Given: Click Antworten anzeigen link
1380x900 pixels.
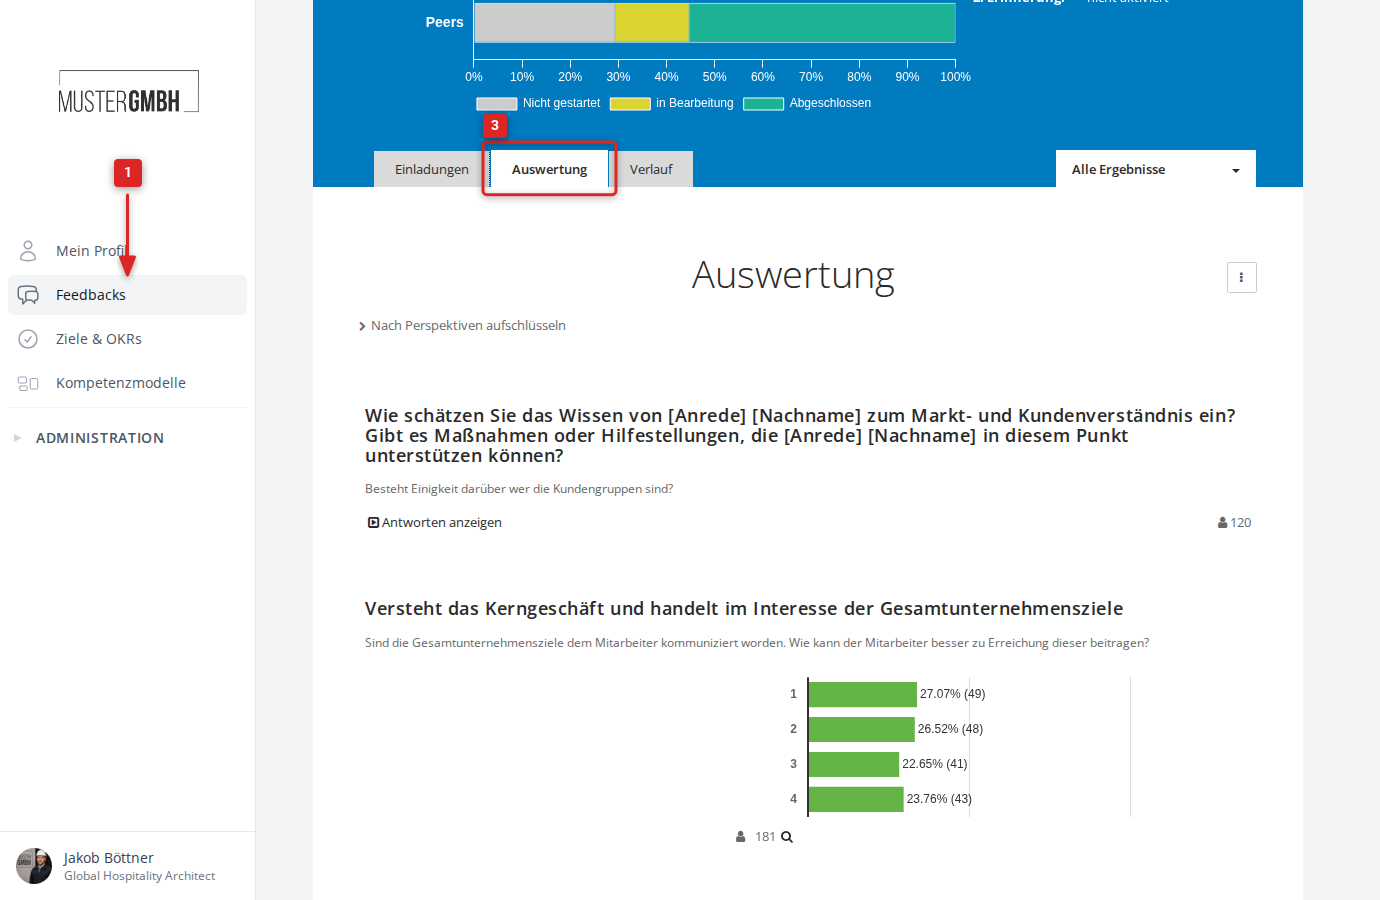Looking at the screenshot, I should tap(442, 523).
